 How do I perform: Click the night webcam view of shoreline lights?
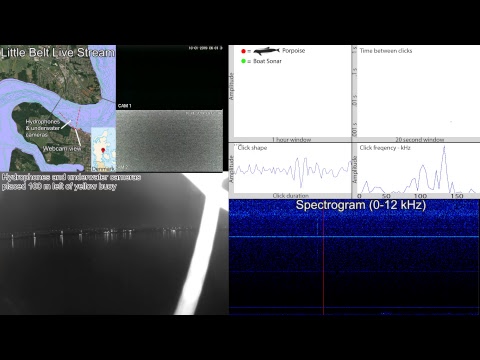click(114, 244)
